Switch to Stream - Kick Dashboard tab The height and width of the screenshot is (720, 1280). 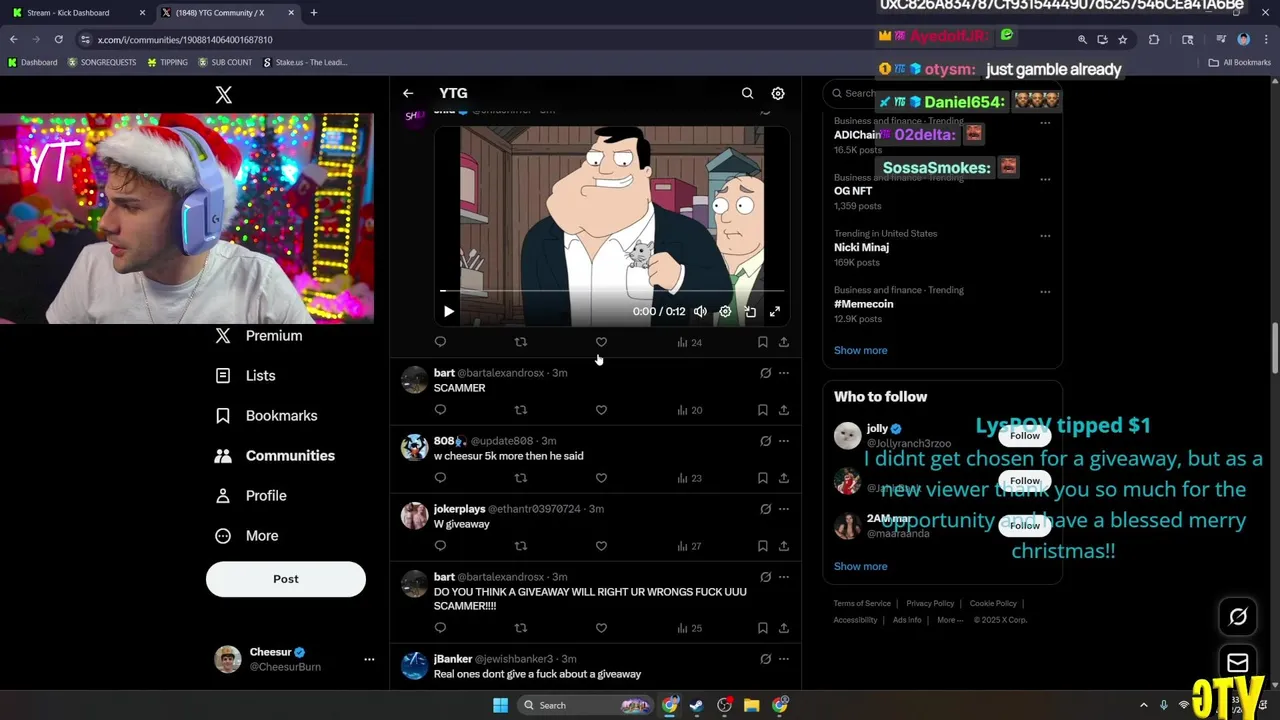[x=78, y=13]
